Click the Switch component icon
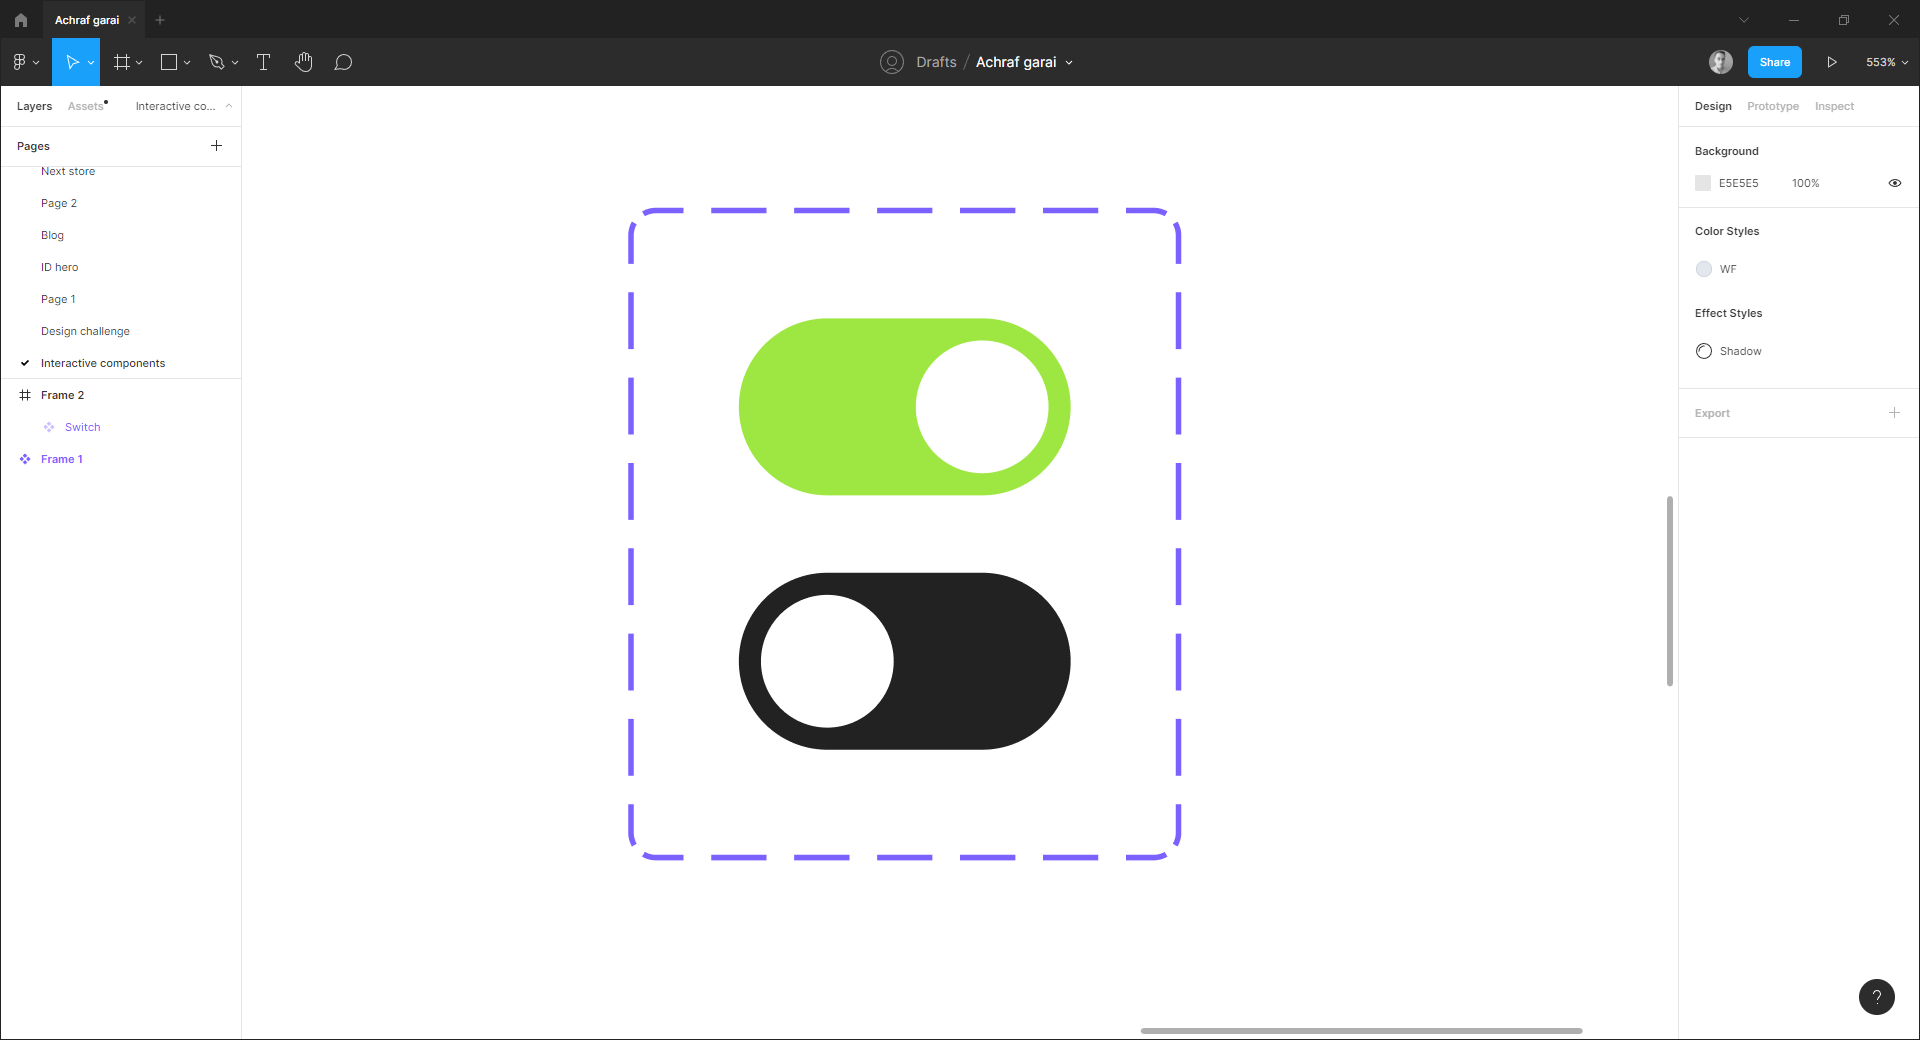The width and height of the screenshot is (1920, 1040). pos(49,427)
